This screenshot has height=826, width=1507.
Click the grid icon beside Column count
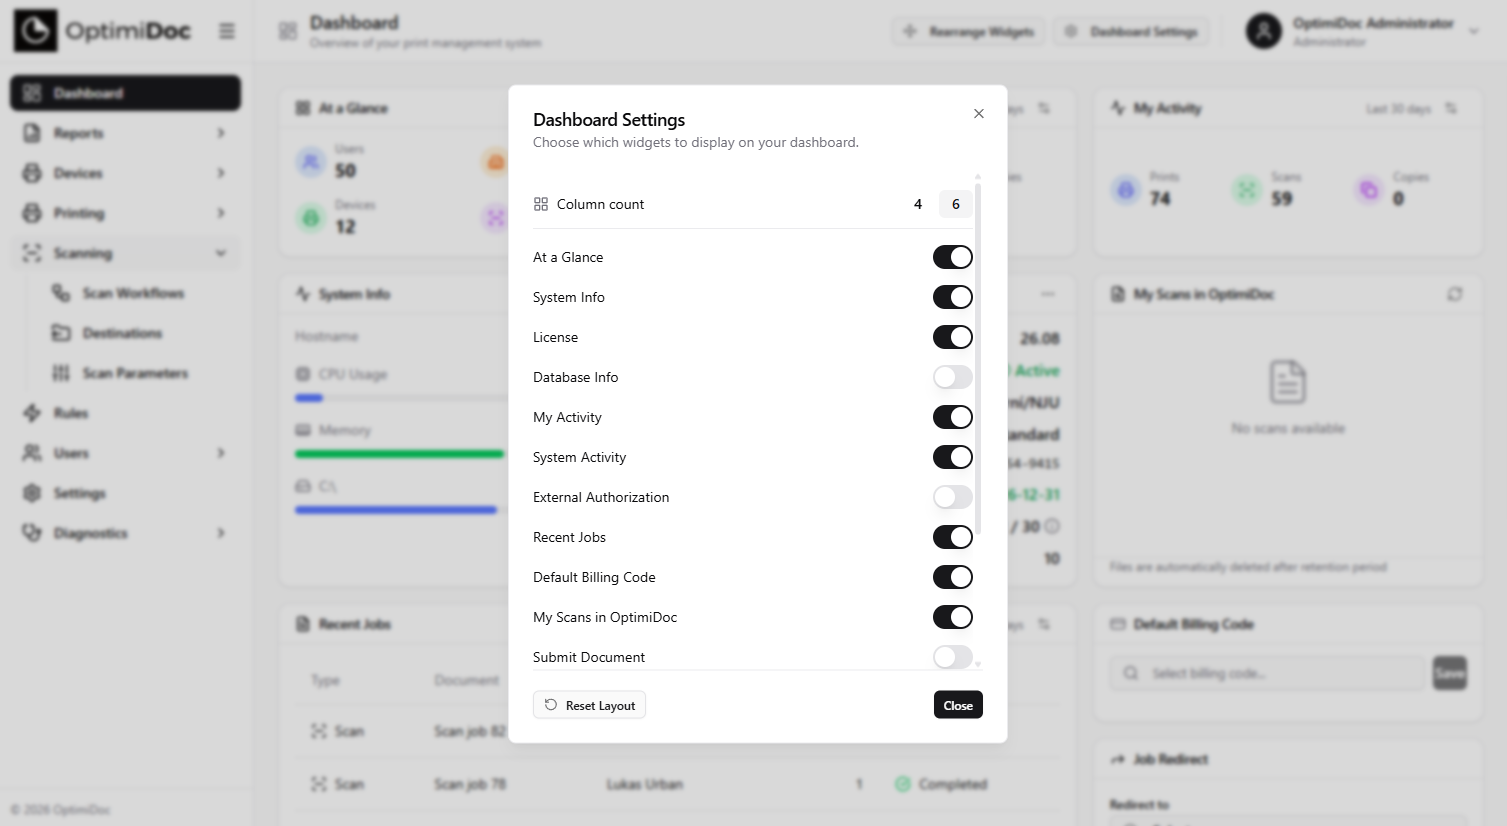(x=541, y=204)
